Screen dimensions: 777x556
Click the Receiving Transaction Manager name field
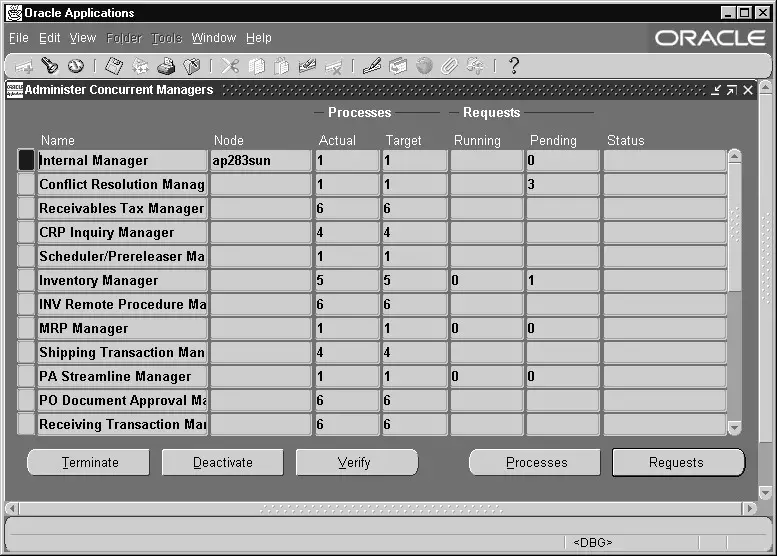(122, 425)
